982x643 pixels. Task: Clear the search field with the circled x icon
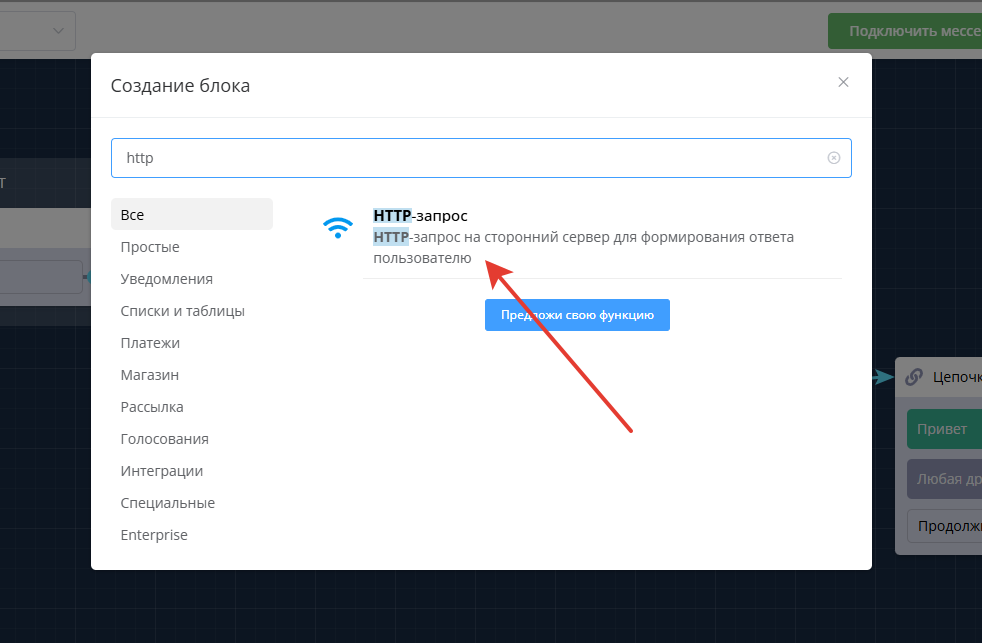coord(833,158)
